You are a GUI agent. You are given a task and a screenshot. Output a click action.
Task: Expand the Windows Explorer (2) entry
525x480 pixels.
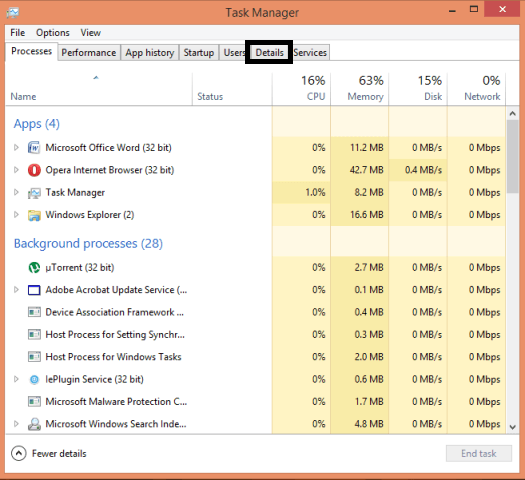(x=16, y=215)
